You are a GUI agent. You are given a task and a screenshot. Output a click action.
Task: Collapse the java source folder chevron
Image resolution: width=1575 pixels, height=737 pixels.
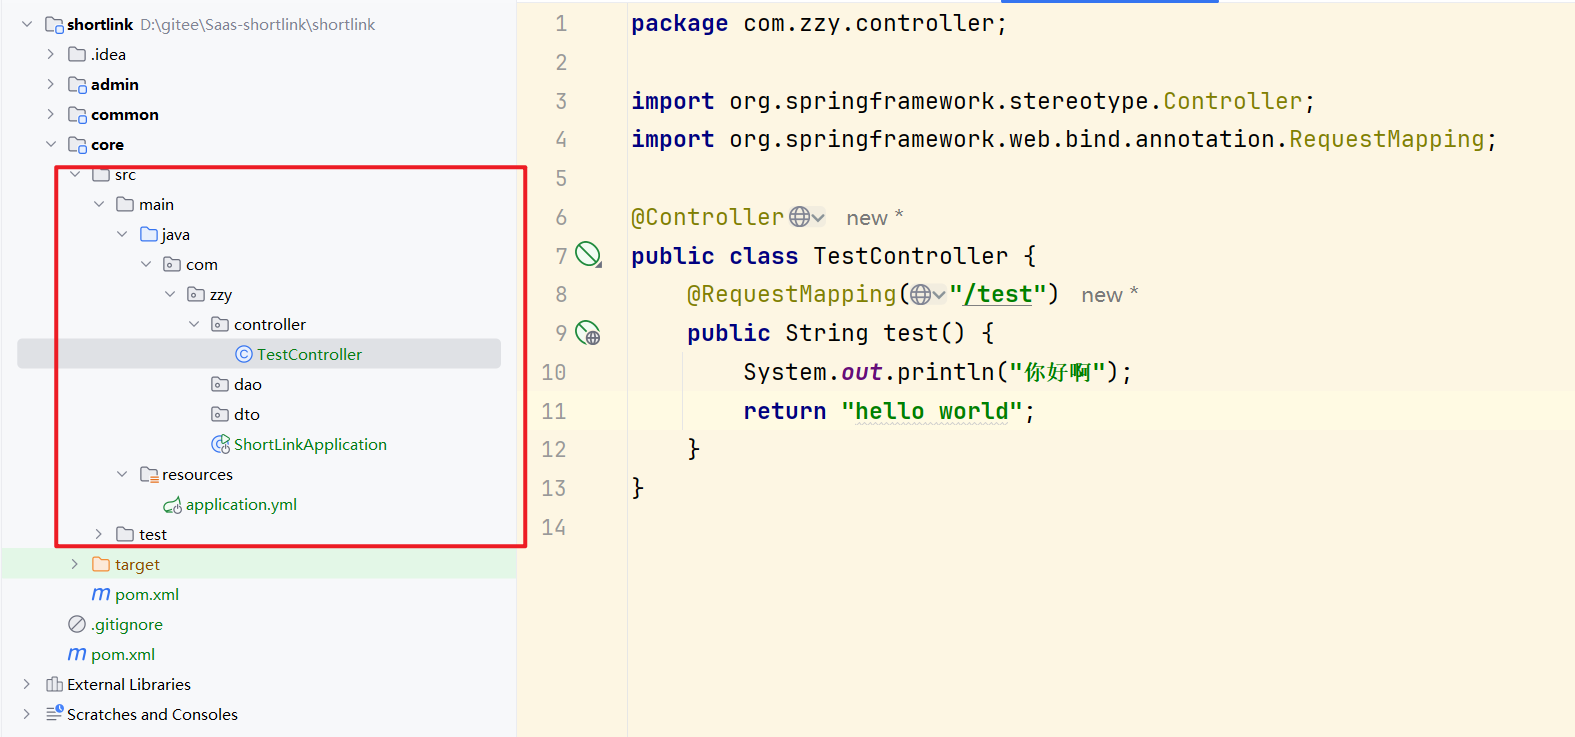(x=122, y=234)
